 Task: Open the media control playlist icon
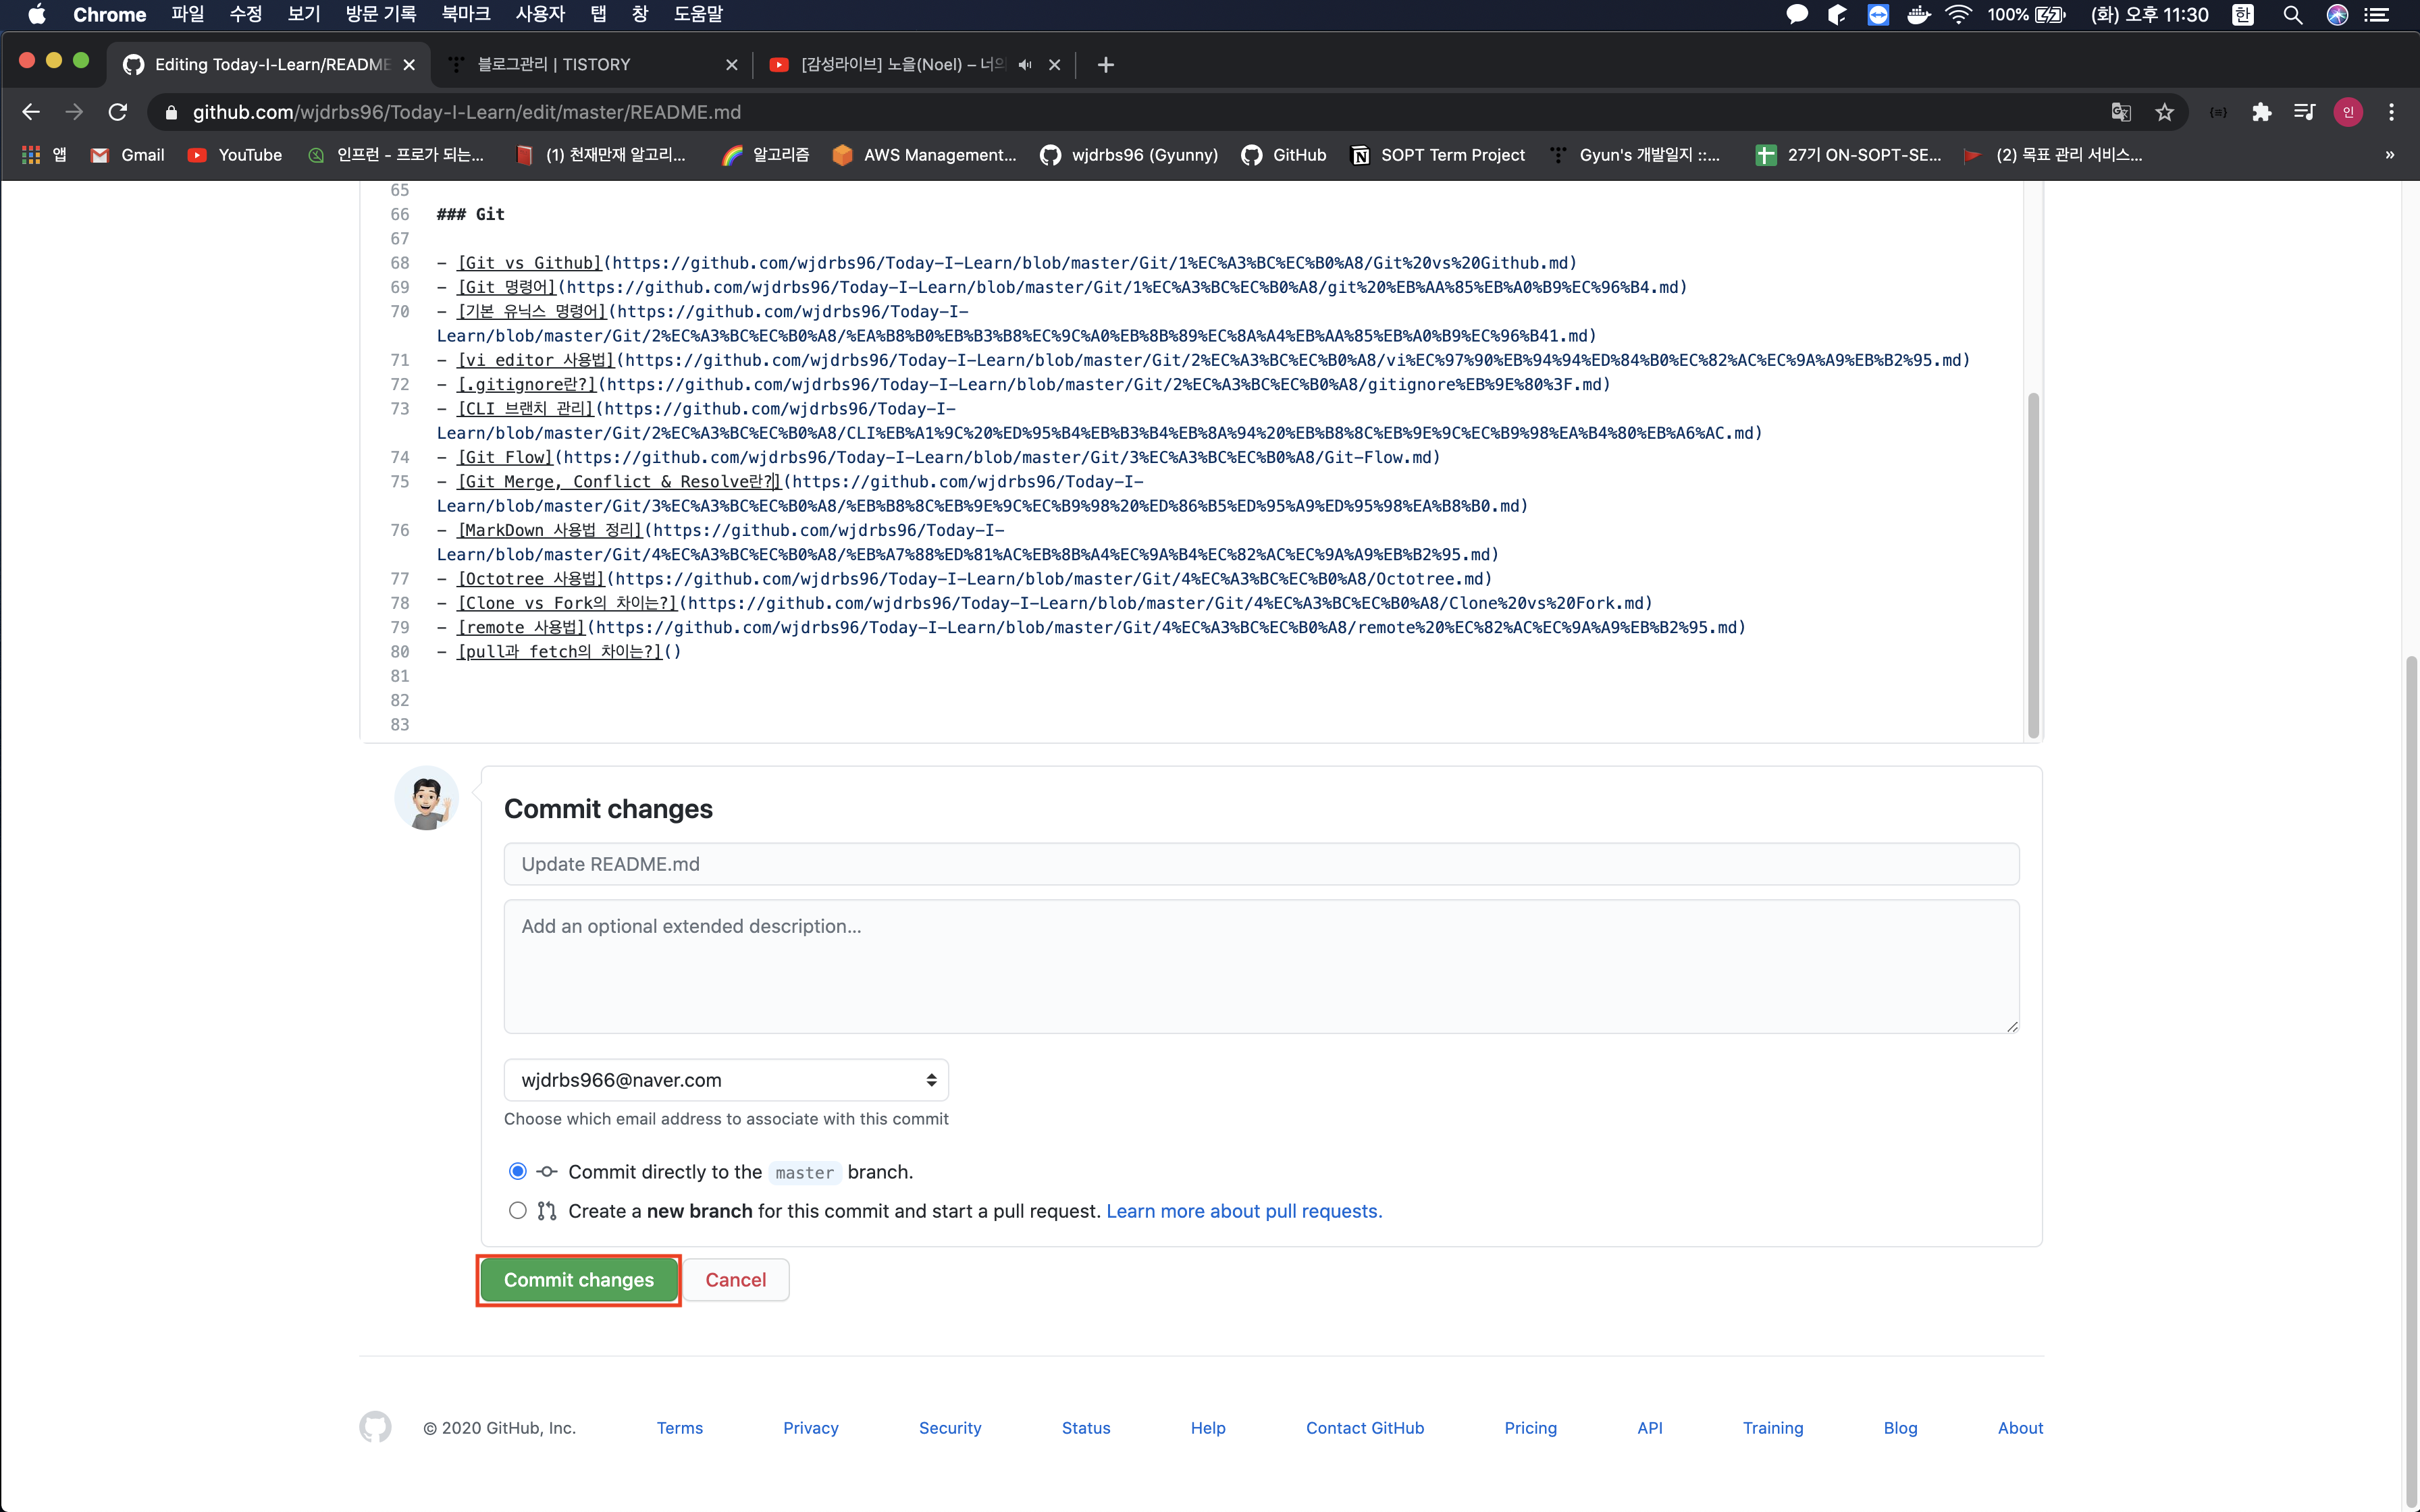tap(2304, 112)
